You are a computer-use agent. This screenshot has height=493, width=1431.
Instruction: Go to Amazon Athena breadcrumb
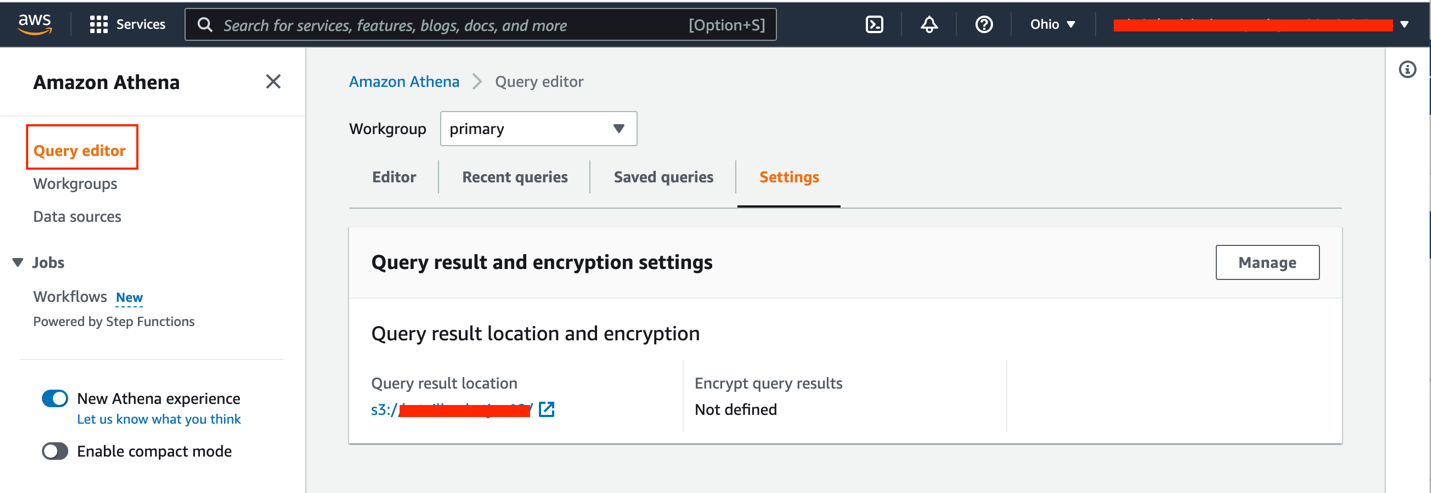[x=404, y=82]
